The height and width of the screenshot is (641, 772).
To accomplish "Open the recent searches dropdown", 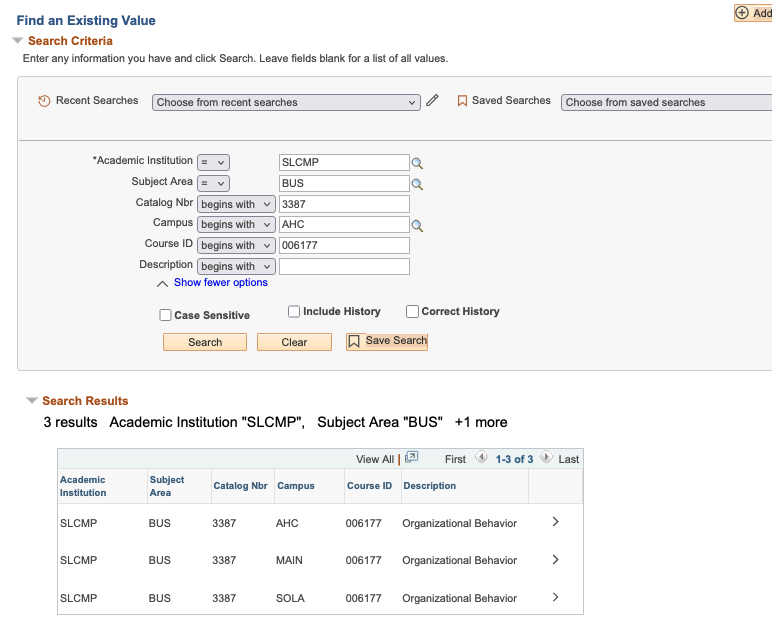I will [x=286, y=102].
